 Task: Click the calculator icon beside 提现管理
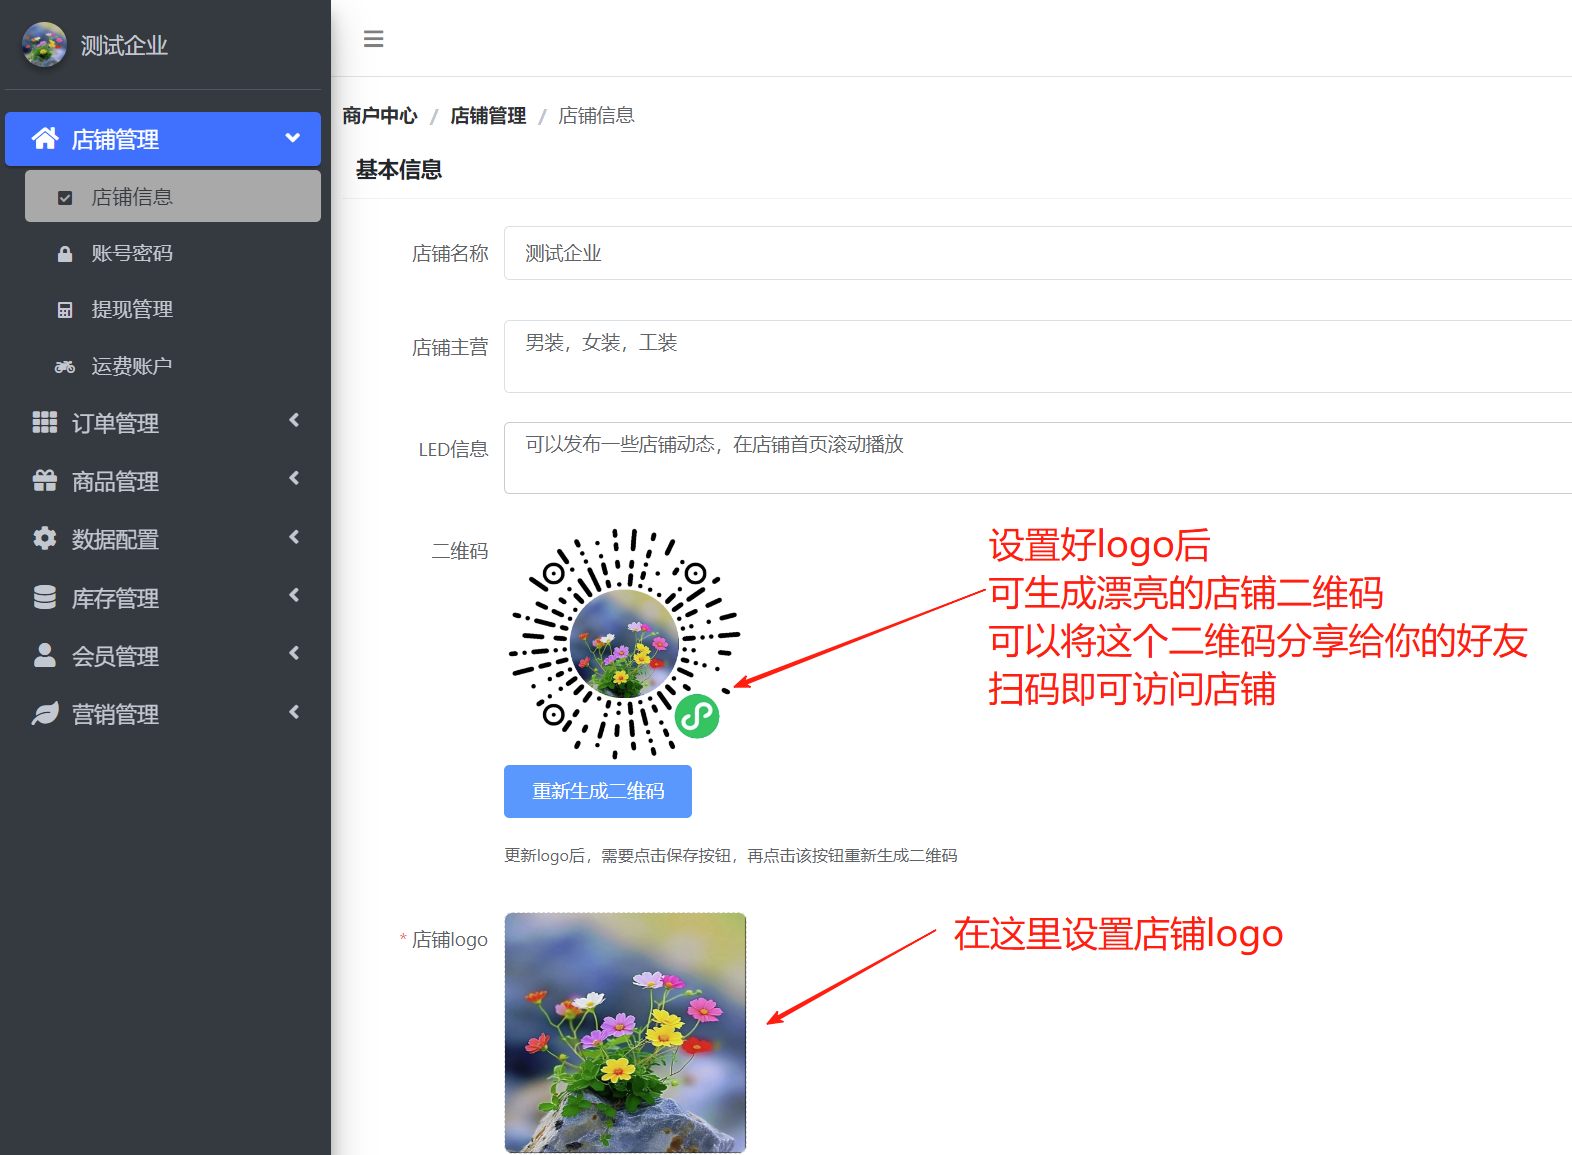coord(65,310)
